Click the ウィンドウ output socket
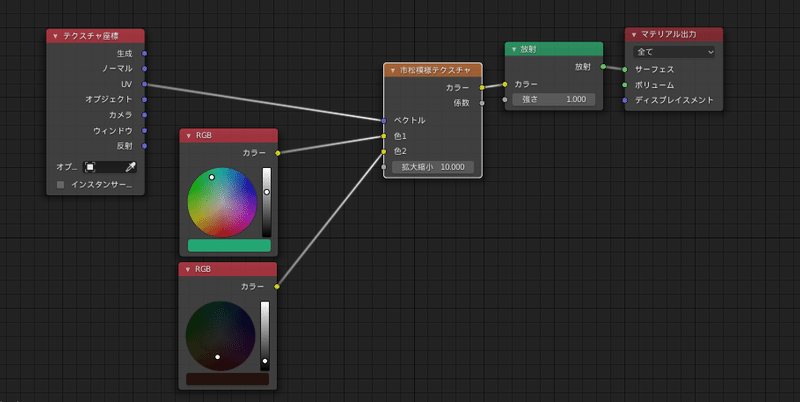Image resolution: width=800 pixels, height=402 pixels. click(144, 131)
